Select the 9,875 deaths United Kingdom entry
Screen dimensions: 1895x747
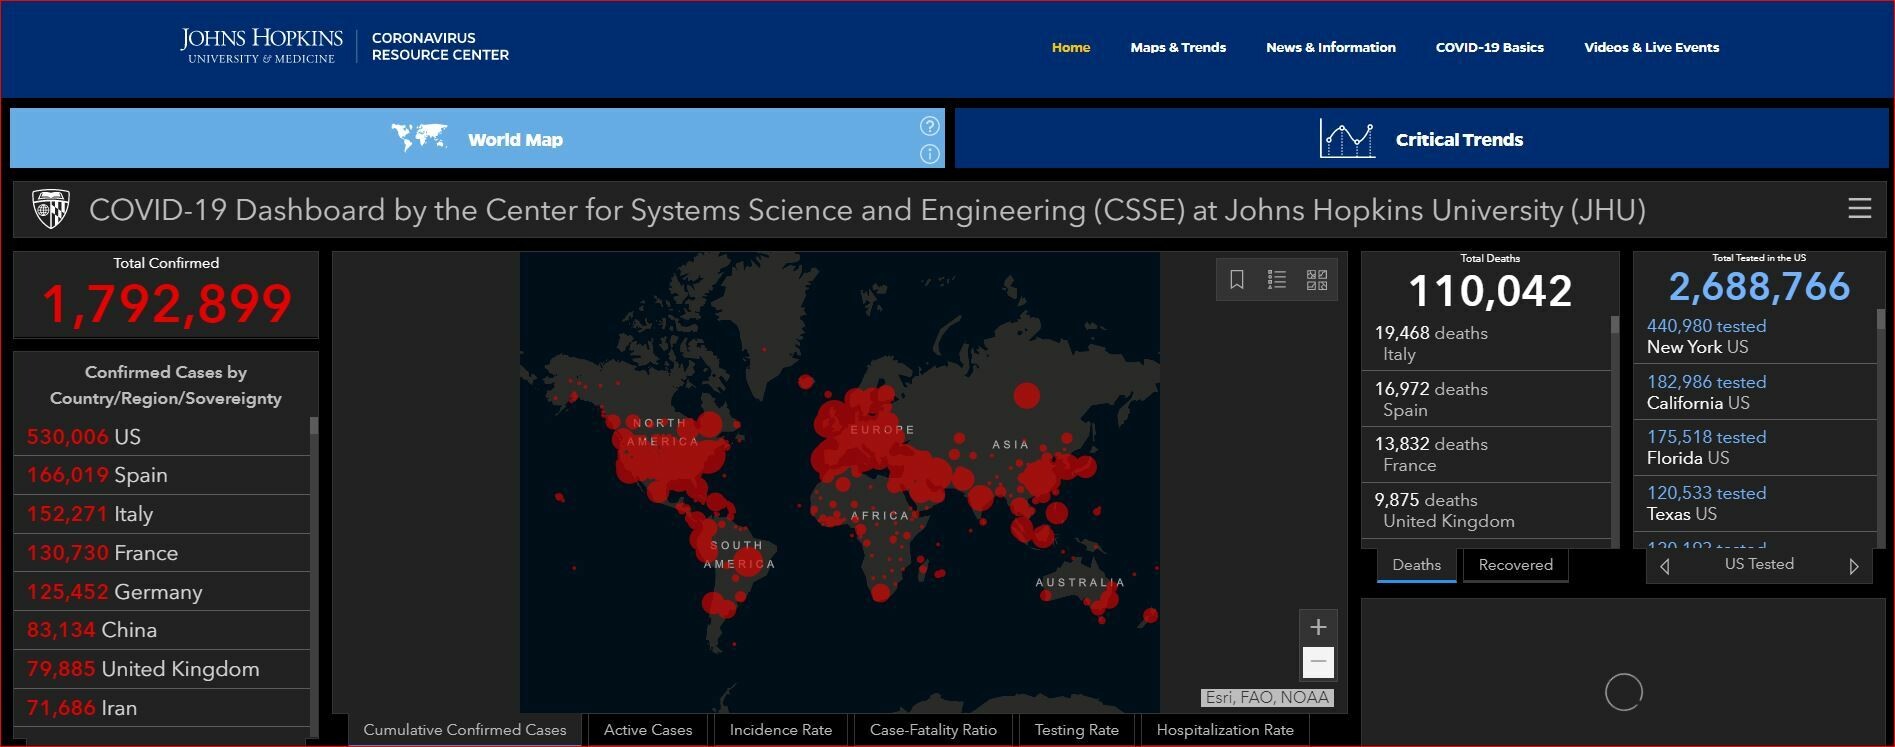click(x=1486, y=510)
